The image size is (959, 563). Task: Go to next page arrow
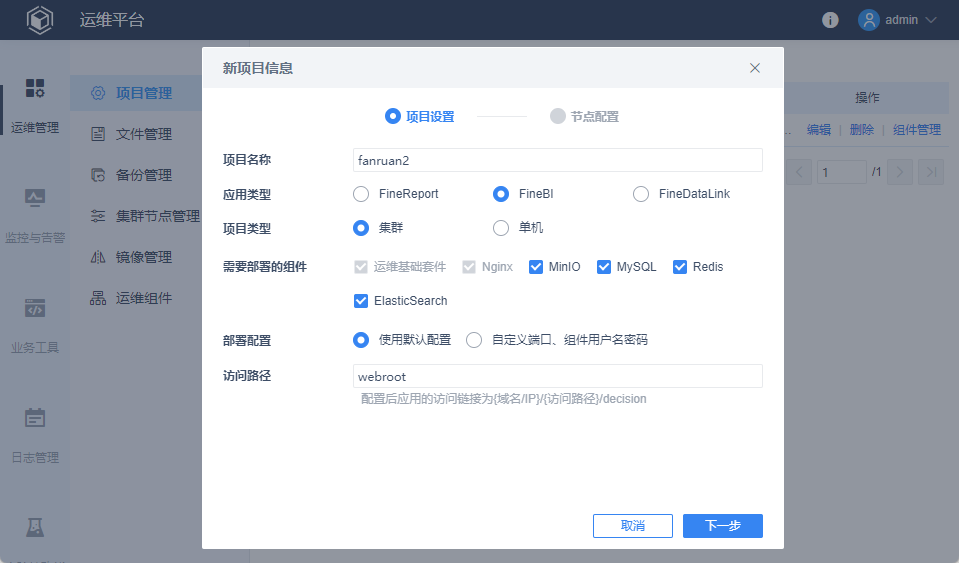click(900, 172)
